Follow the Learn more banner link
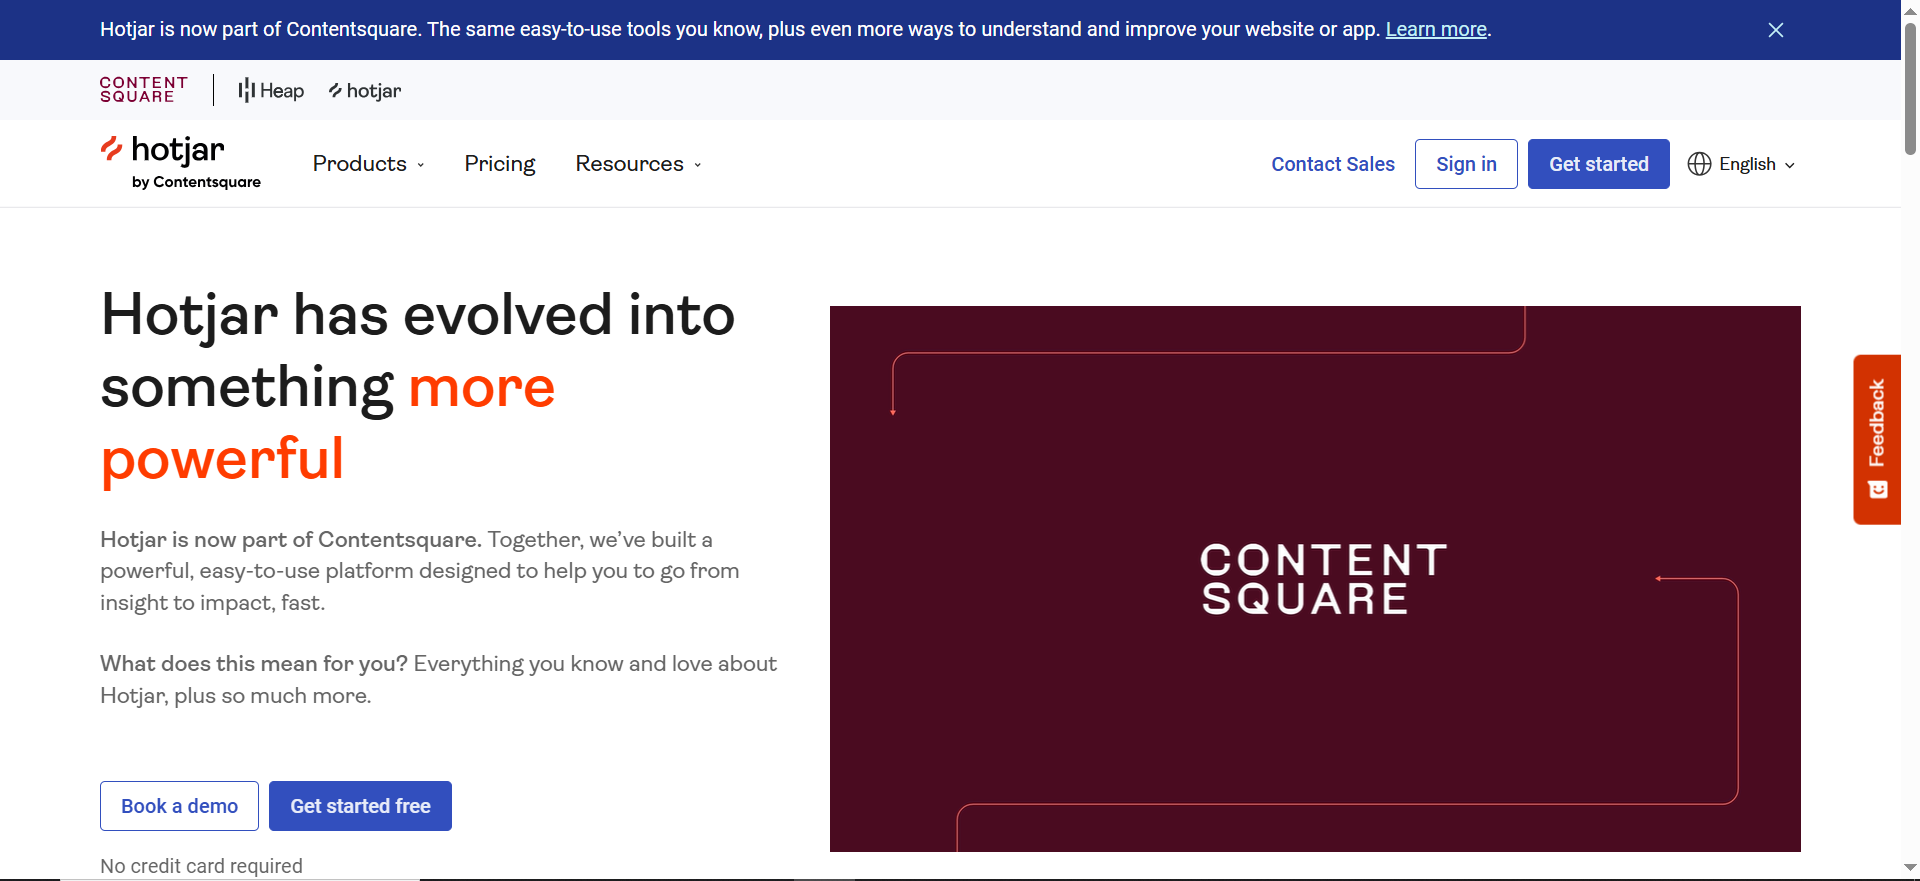Image resolution: width=1920 pixels, height=881 pixels. pyautogui.click(x=1435, y=30)
